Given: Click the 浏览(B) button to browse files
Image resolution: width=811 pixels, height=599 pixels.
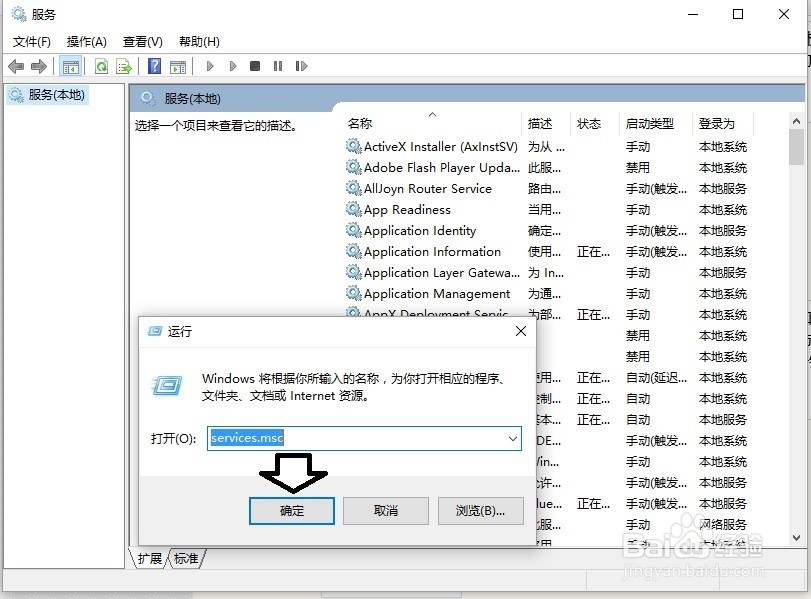Looking at the screenshot, I should pyautogui.click(x=480, y=510).
